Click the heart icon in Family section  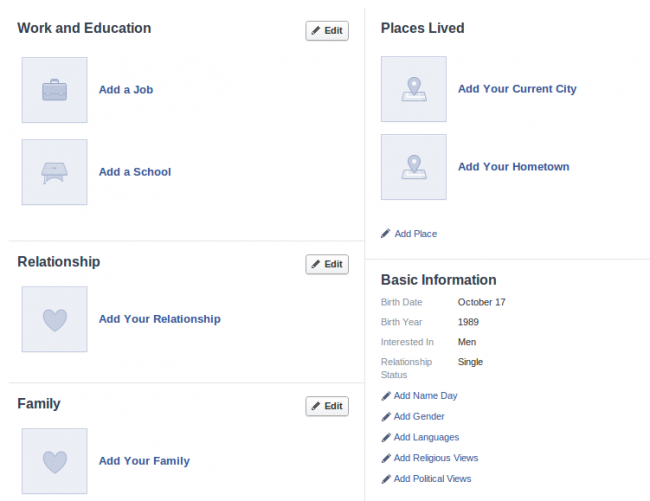coord(54,461)
